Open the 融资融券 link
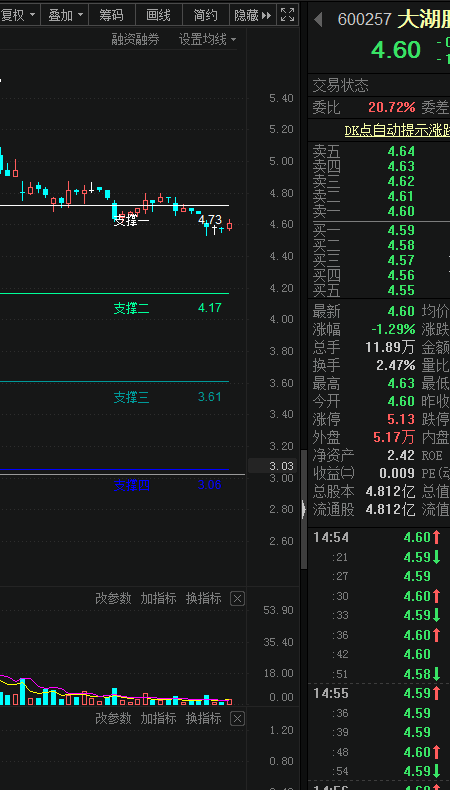 (x=136, y=39)
